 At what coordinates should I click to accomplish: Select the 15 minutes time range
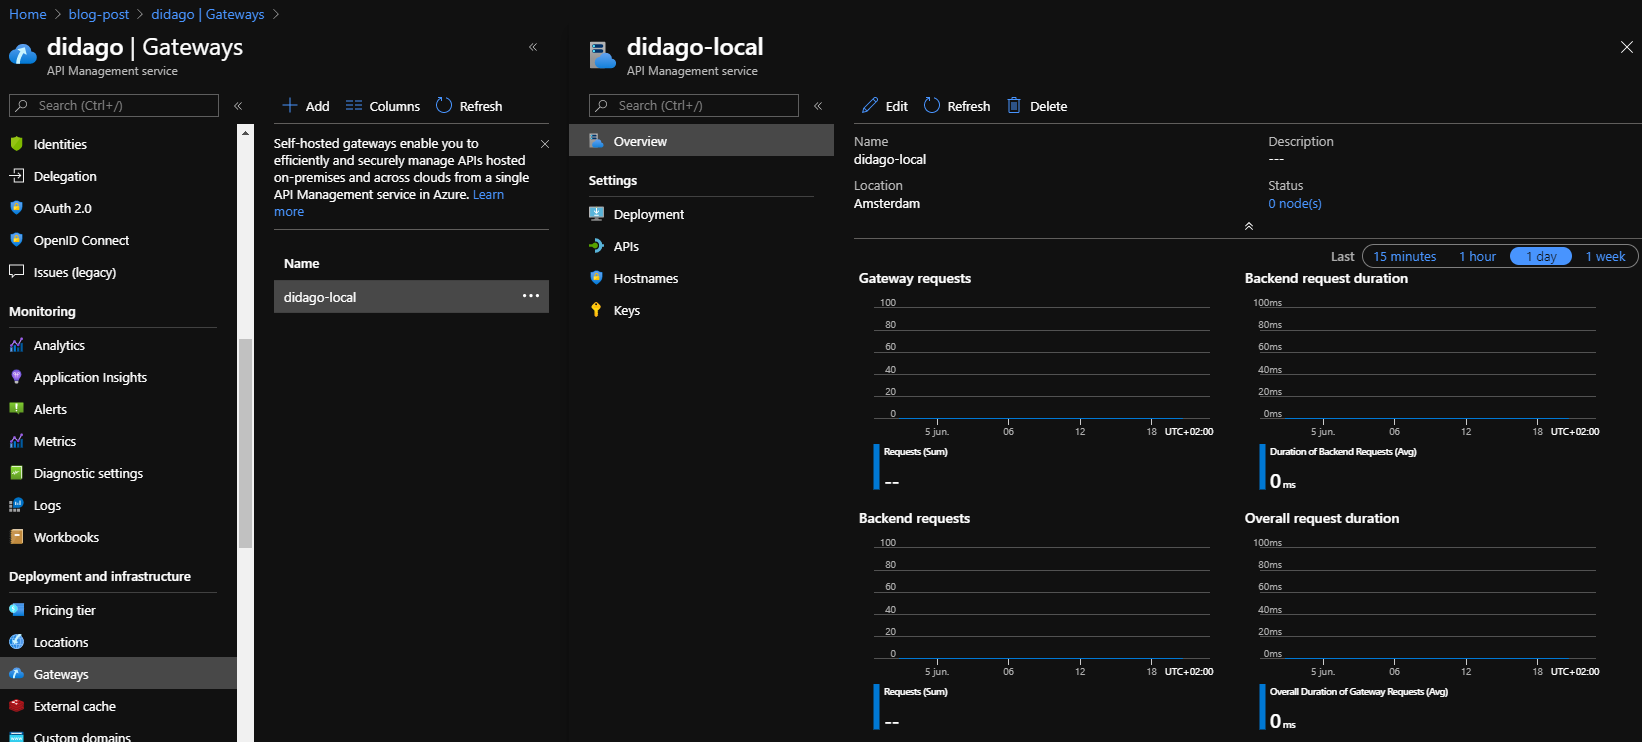tap(1404, 257)
